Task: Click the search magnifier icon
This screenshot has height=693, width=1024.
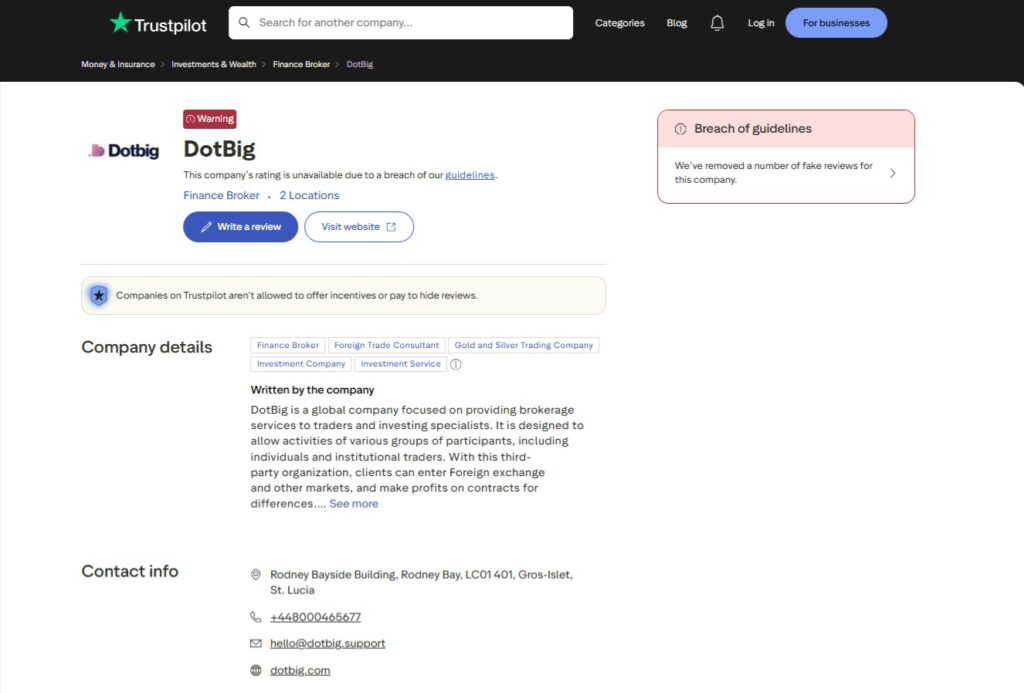Action: click(243, 22)
